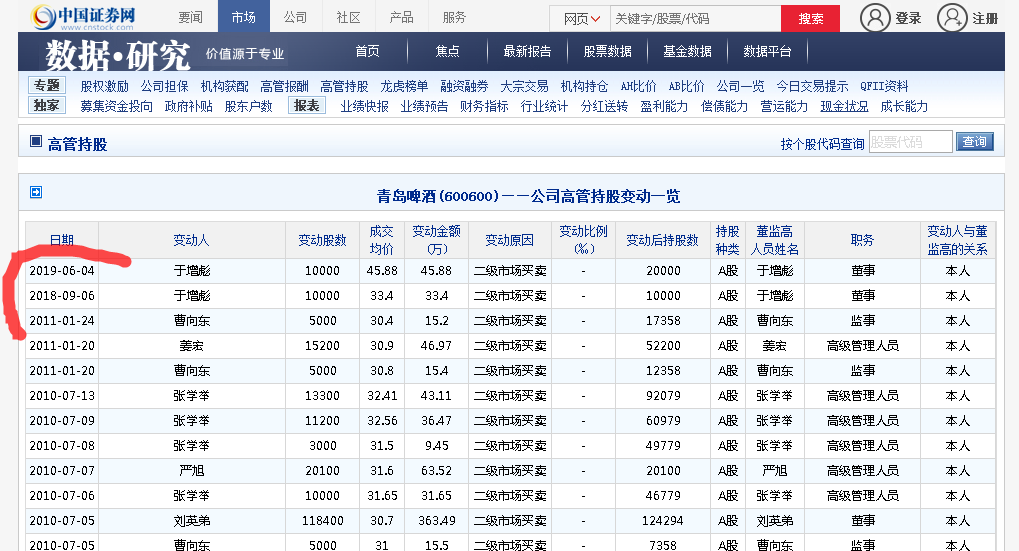Click the date cell 2018-09-06
This screenshot has height=551, width=1019.
[62, 296]
